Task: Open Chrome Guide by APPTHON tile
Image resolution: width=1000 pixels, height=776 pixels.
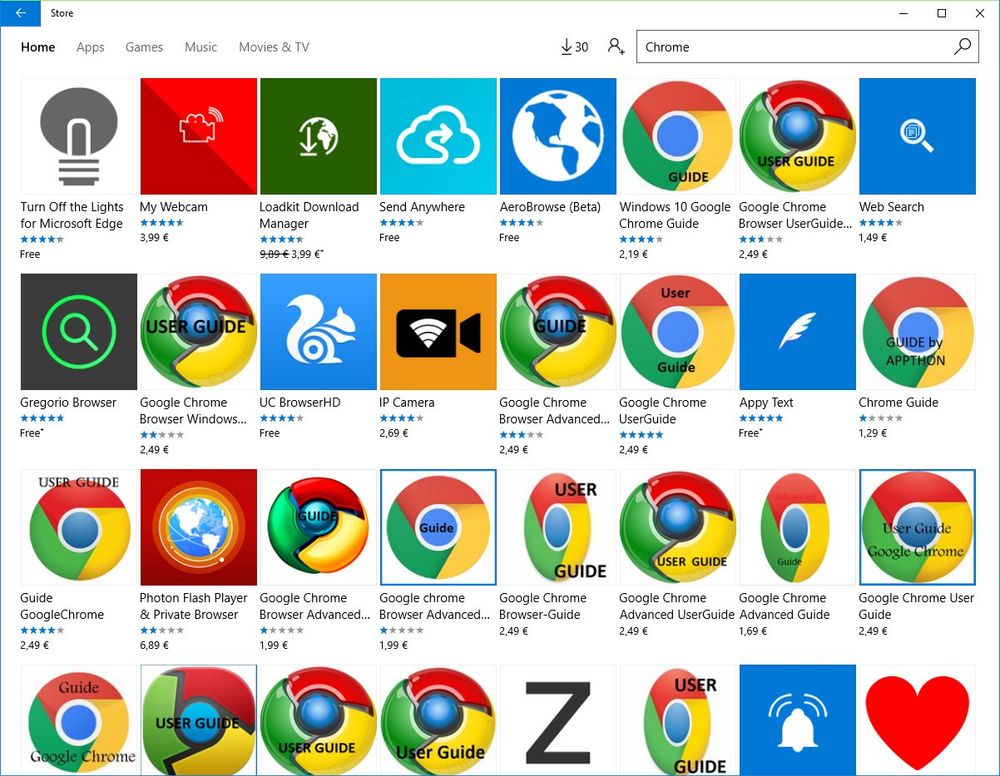Action: [x=917, y=332]
